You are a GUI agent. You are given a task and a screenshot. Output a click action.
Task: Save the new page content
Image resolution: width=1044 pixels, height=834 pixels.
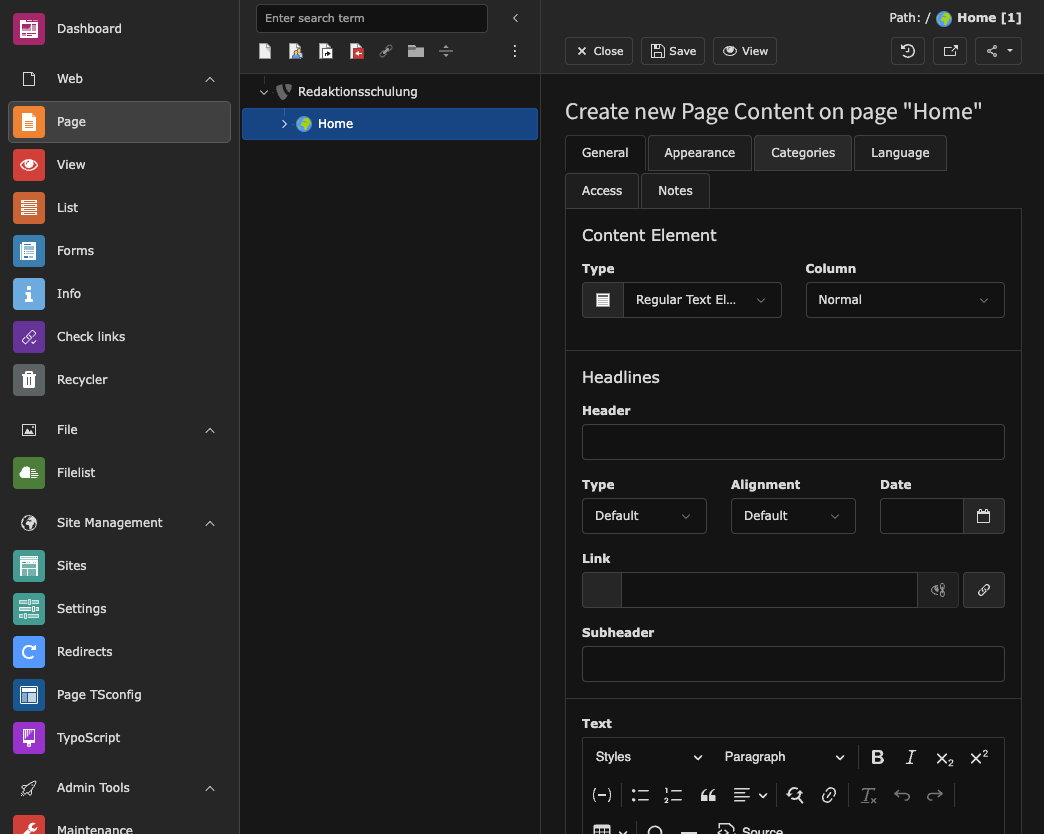click(672, 51)
